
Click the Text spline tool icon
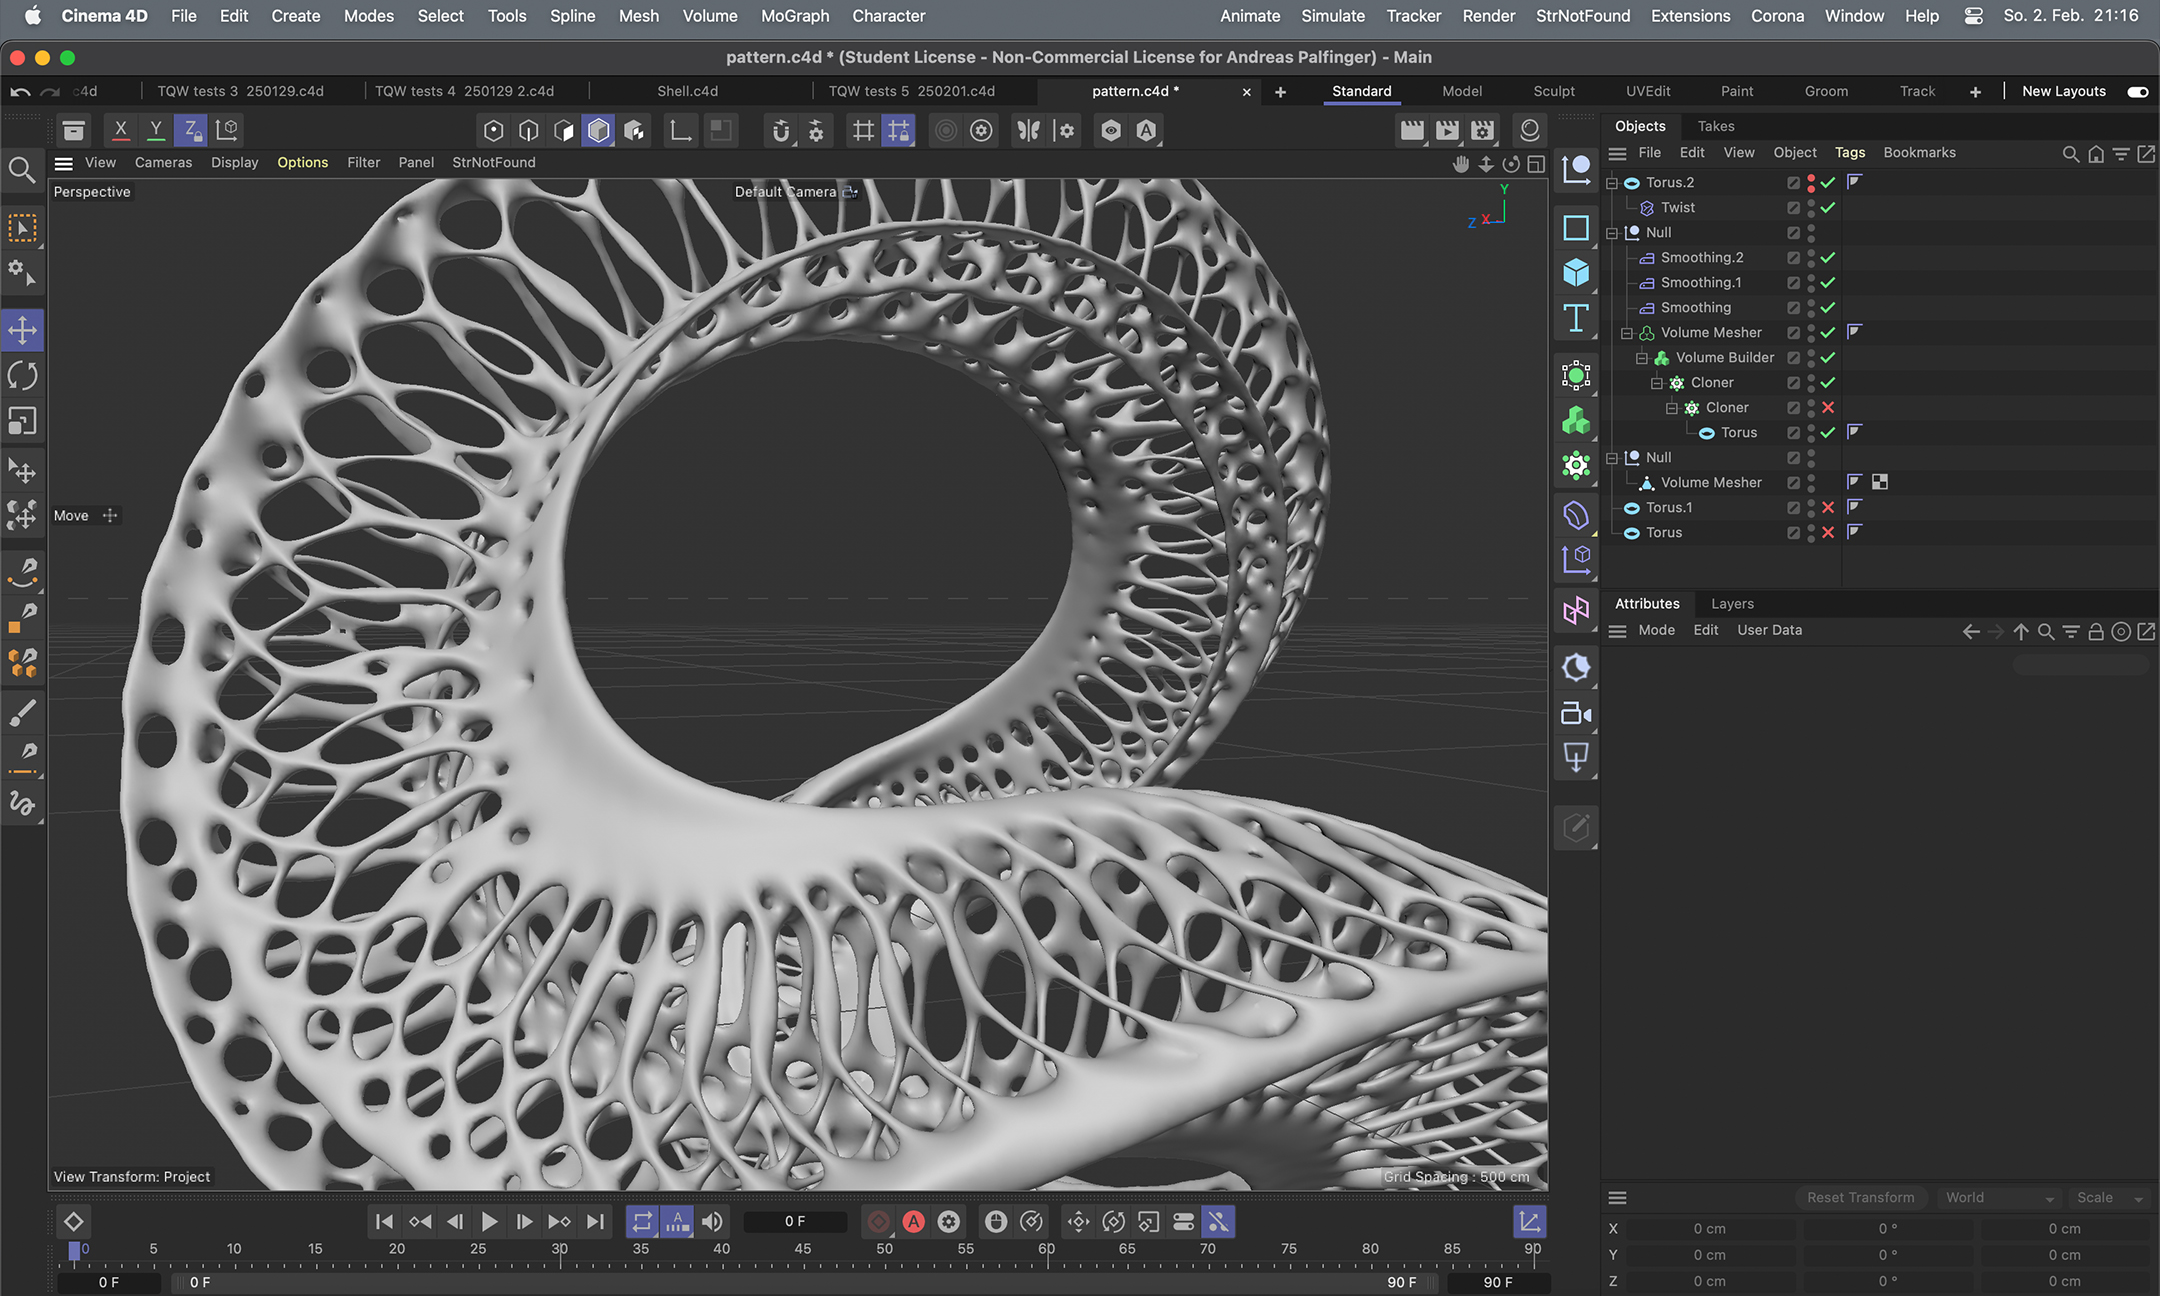[x=1576, y=319]
